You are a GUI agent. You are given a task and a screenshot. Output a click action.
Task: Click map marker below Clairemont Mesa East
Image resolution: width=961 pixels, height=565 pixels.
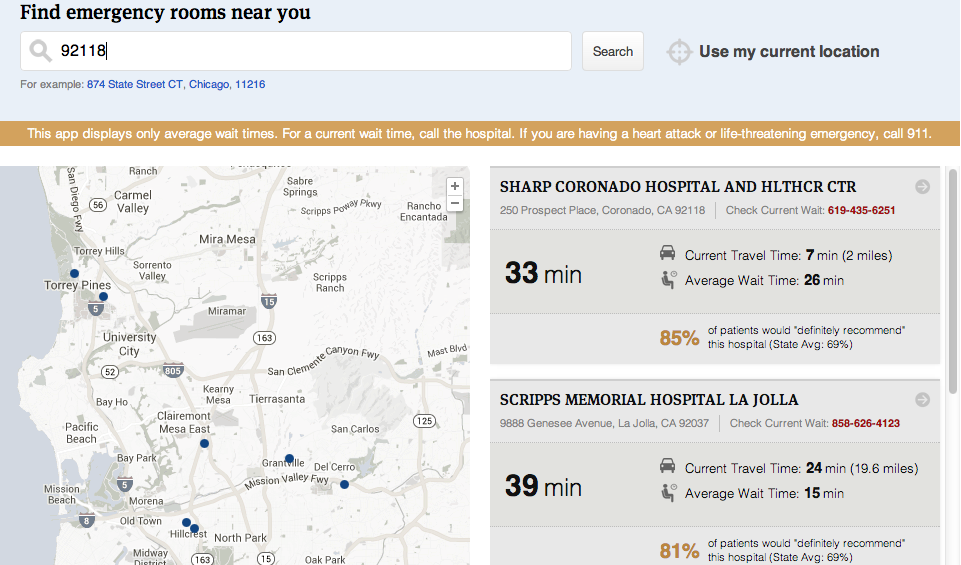pyautogui.click(x=205, y=444)
